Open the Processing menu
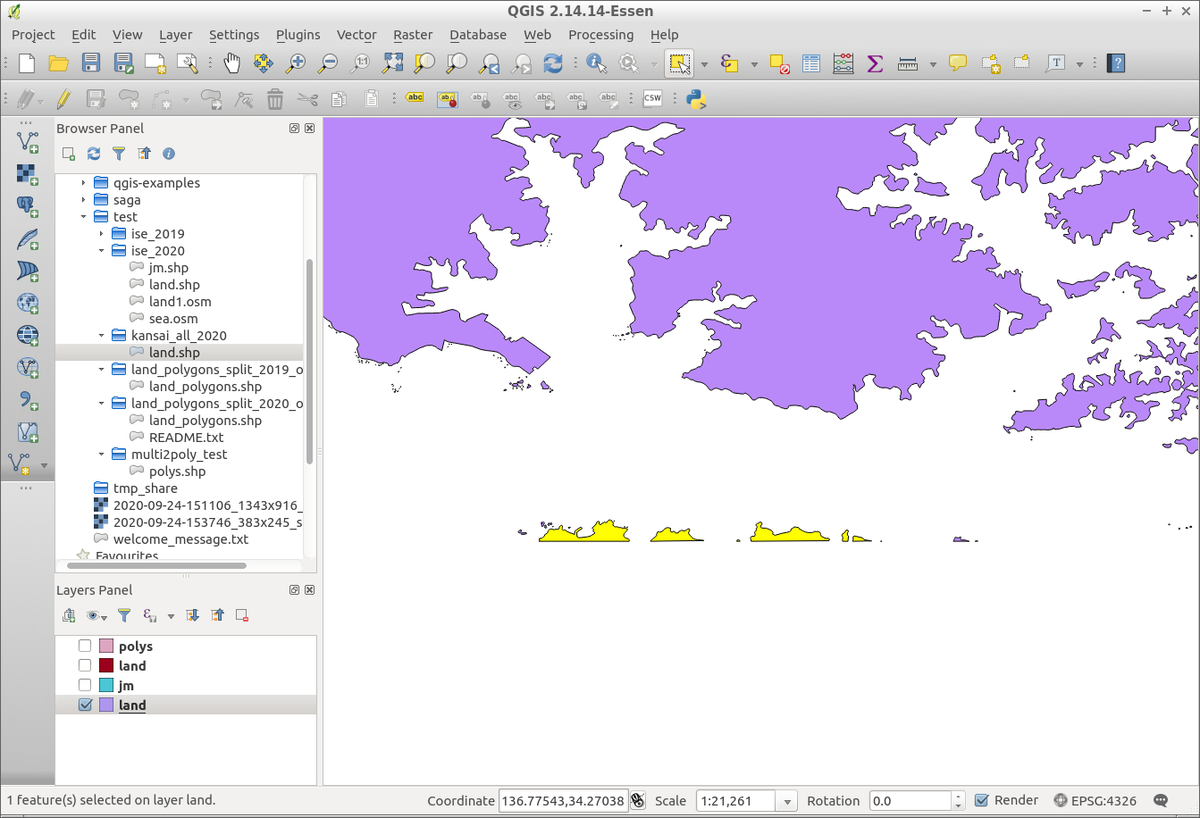This screenshot has width=1200, height=818. pos(601,34)
